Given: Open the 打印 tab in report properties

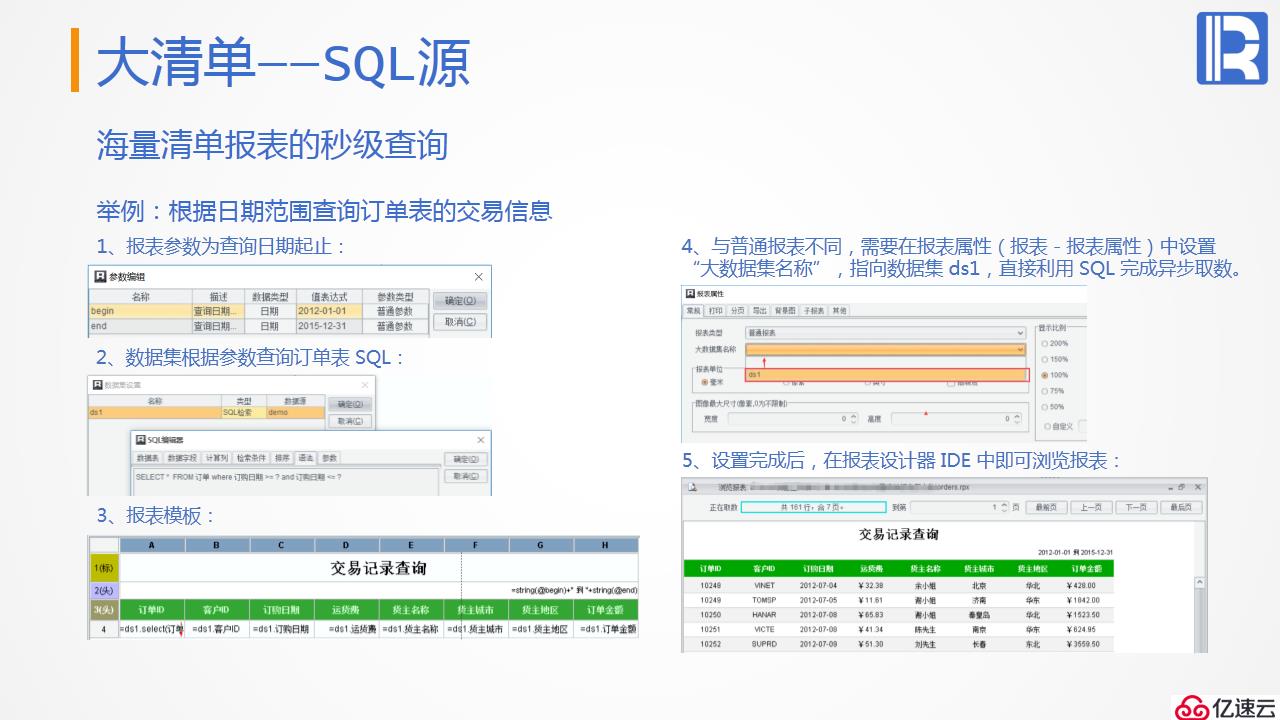Looking at the screenshot, I should click(715, 311).
